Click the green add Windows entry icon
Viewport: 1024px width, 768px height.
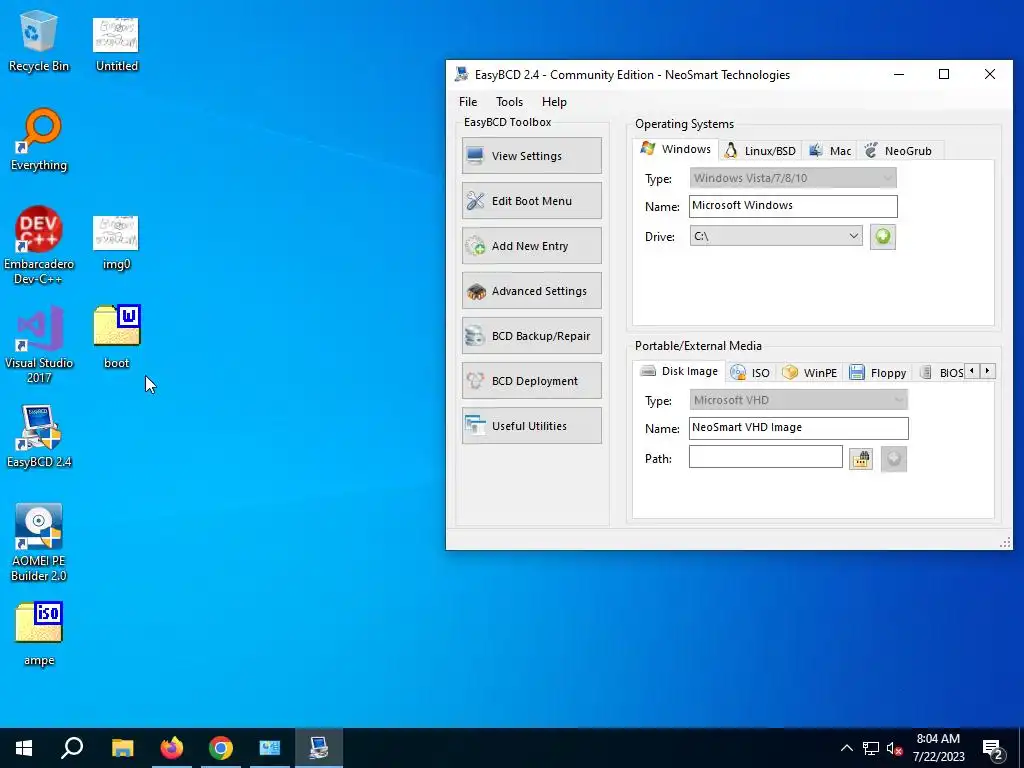[882, 236]
